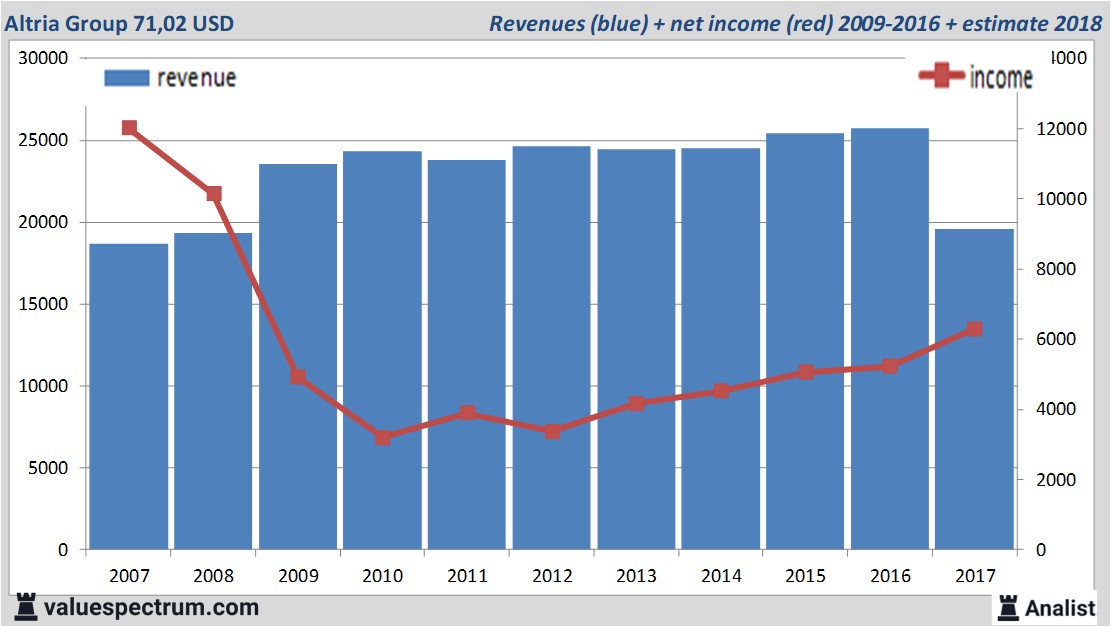Click the Analist rook logo icon
1111x627 pixels.
click(x=1007, y=606)
